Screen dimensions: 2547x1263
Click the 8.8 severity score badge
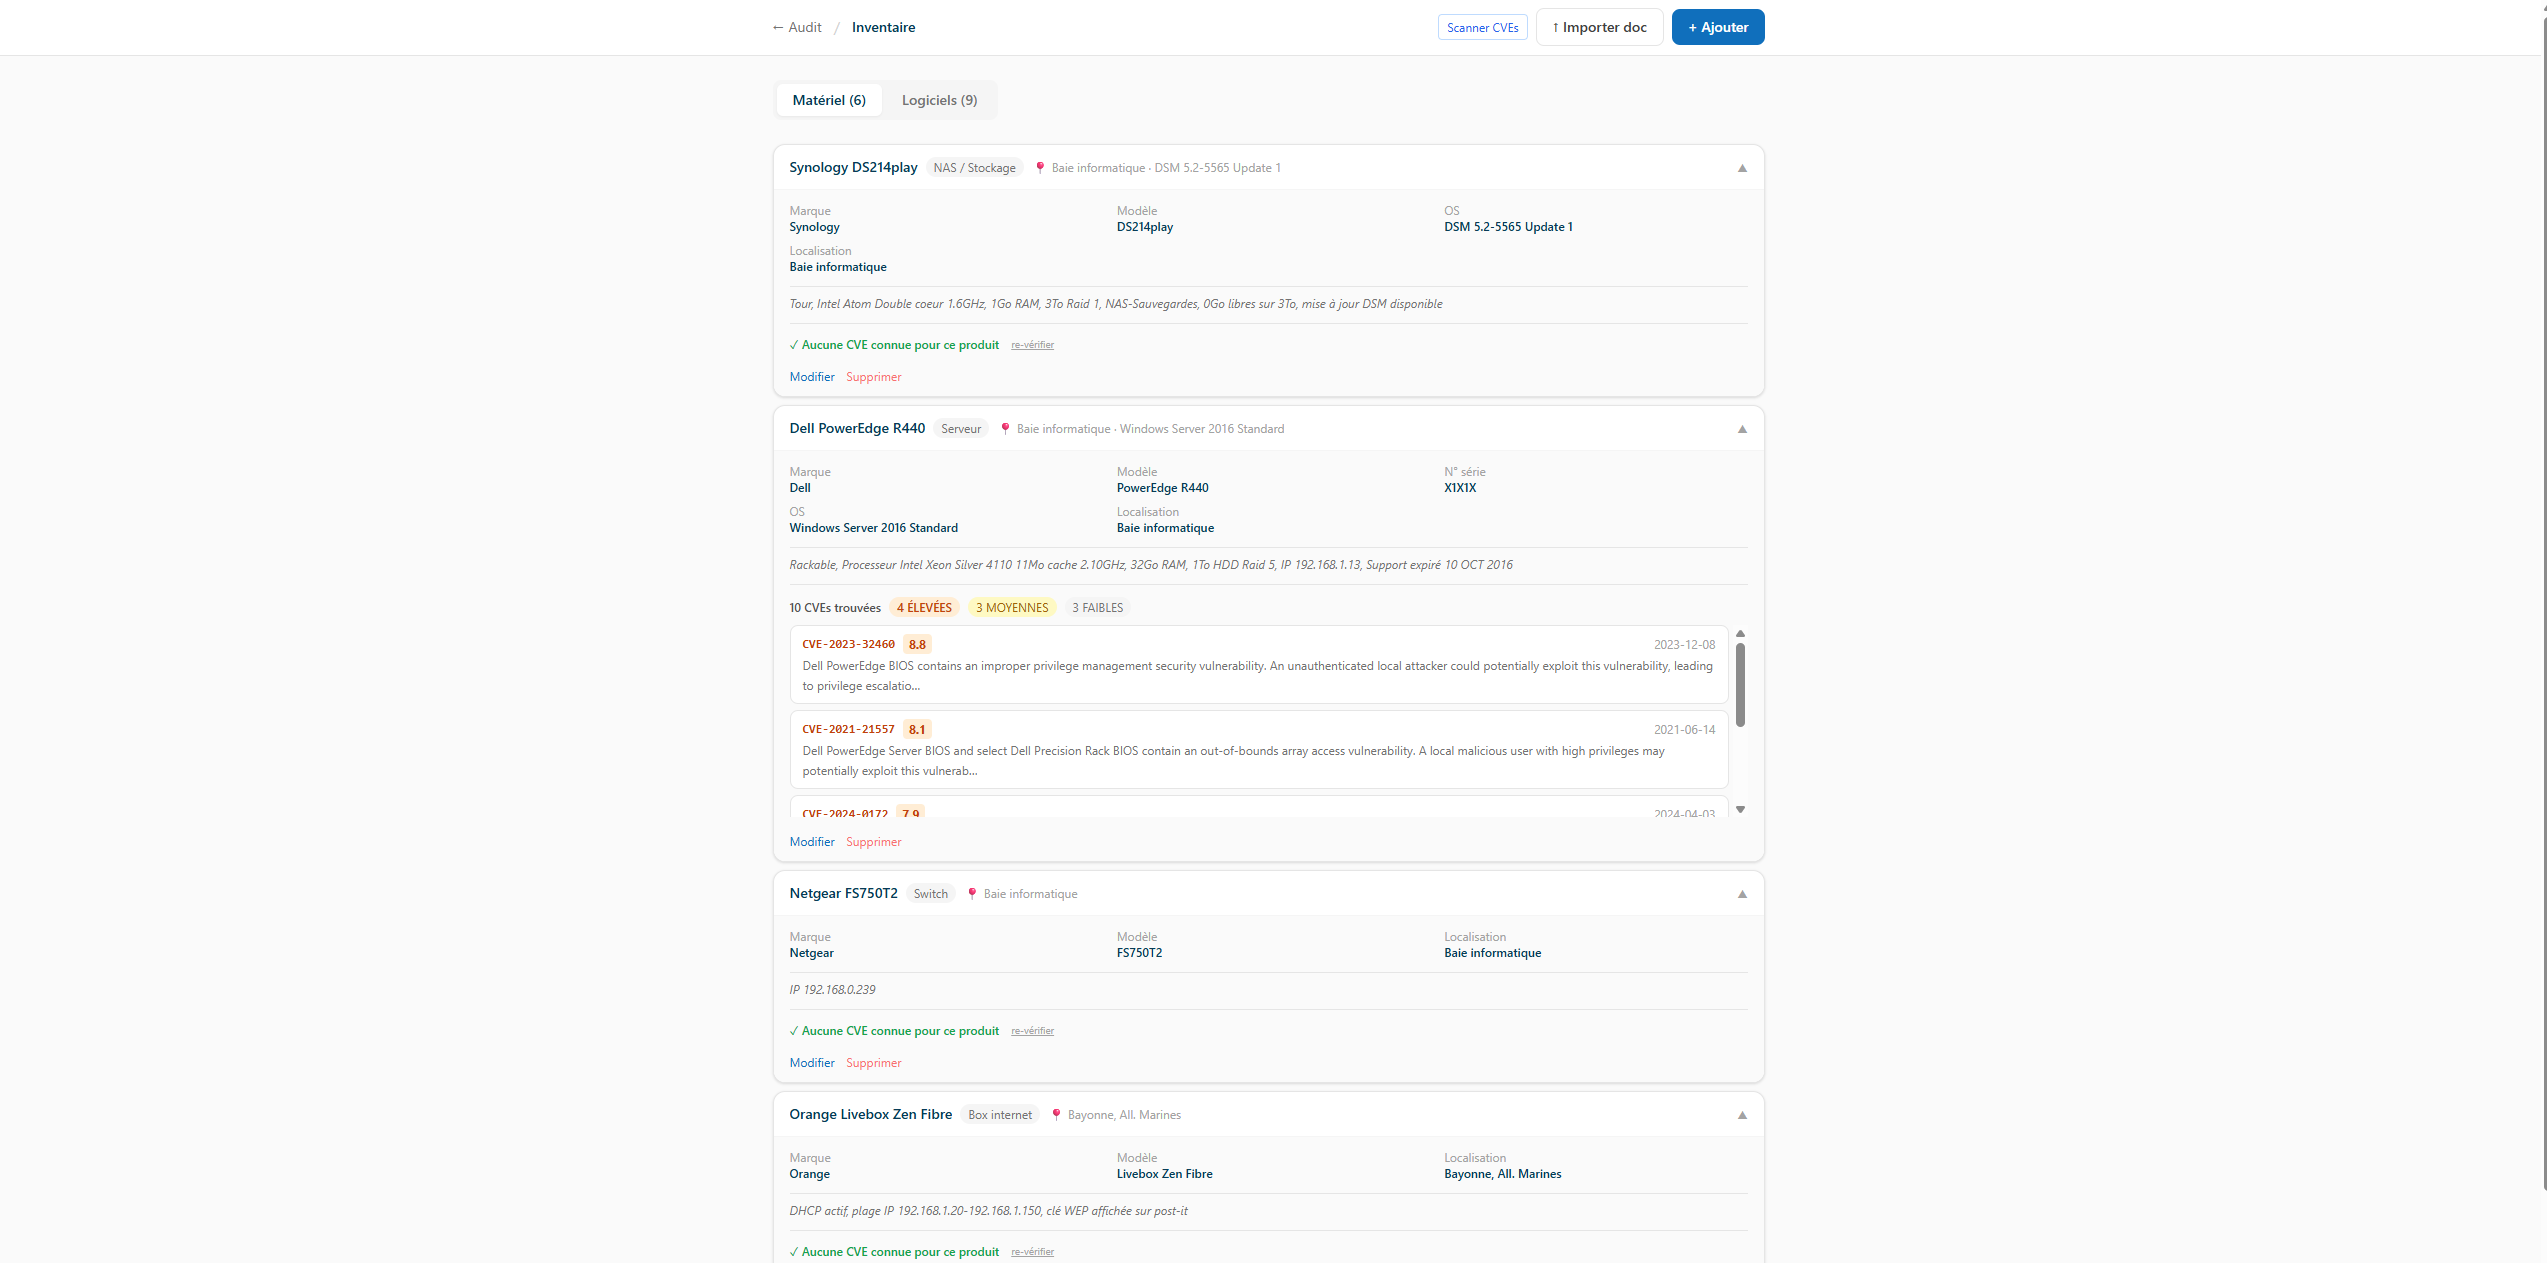[917, 645]
